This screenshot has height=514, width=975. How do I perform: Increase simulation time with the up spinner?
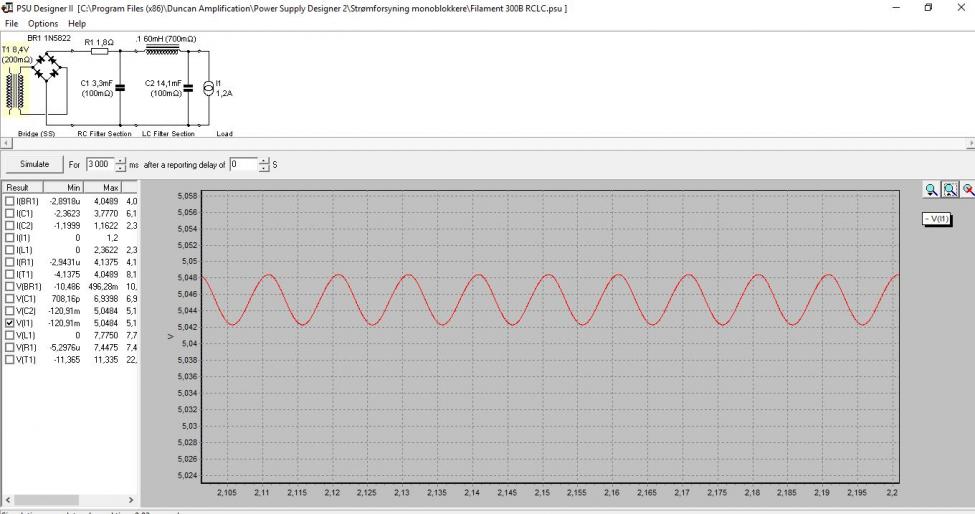[x=121, y=161]
